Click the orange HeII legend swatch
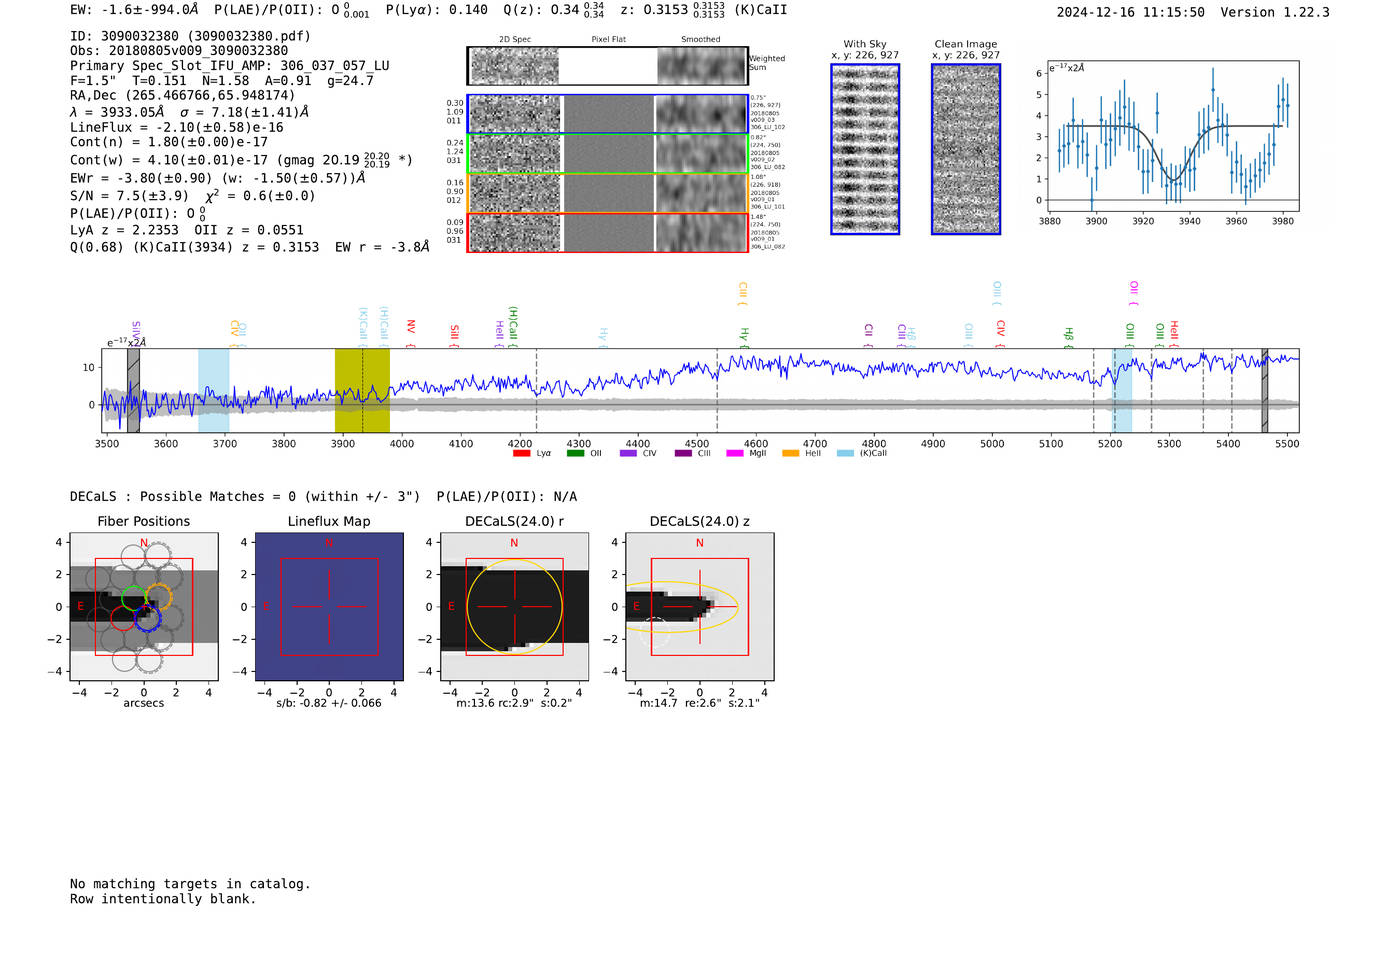1400x953 pixels. (x=790, y=453)
